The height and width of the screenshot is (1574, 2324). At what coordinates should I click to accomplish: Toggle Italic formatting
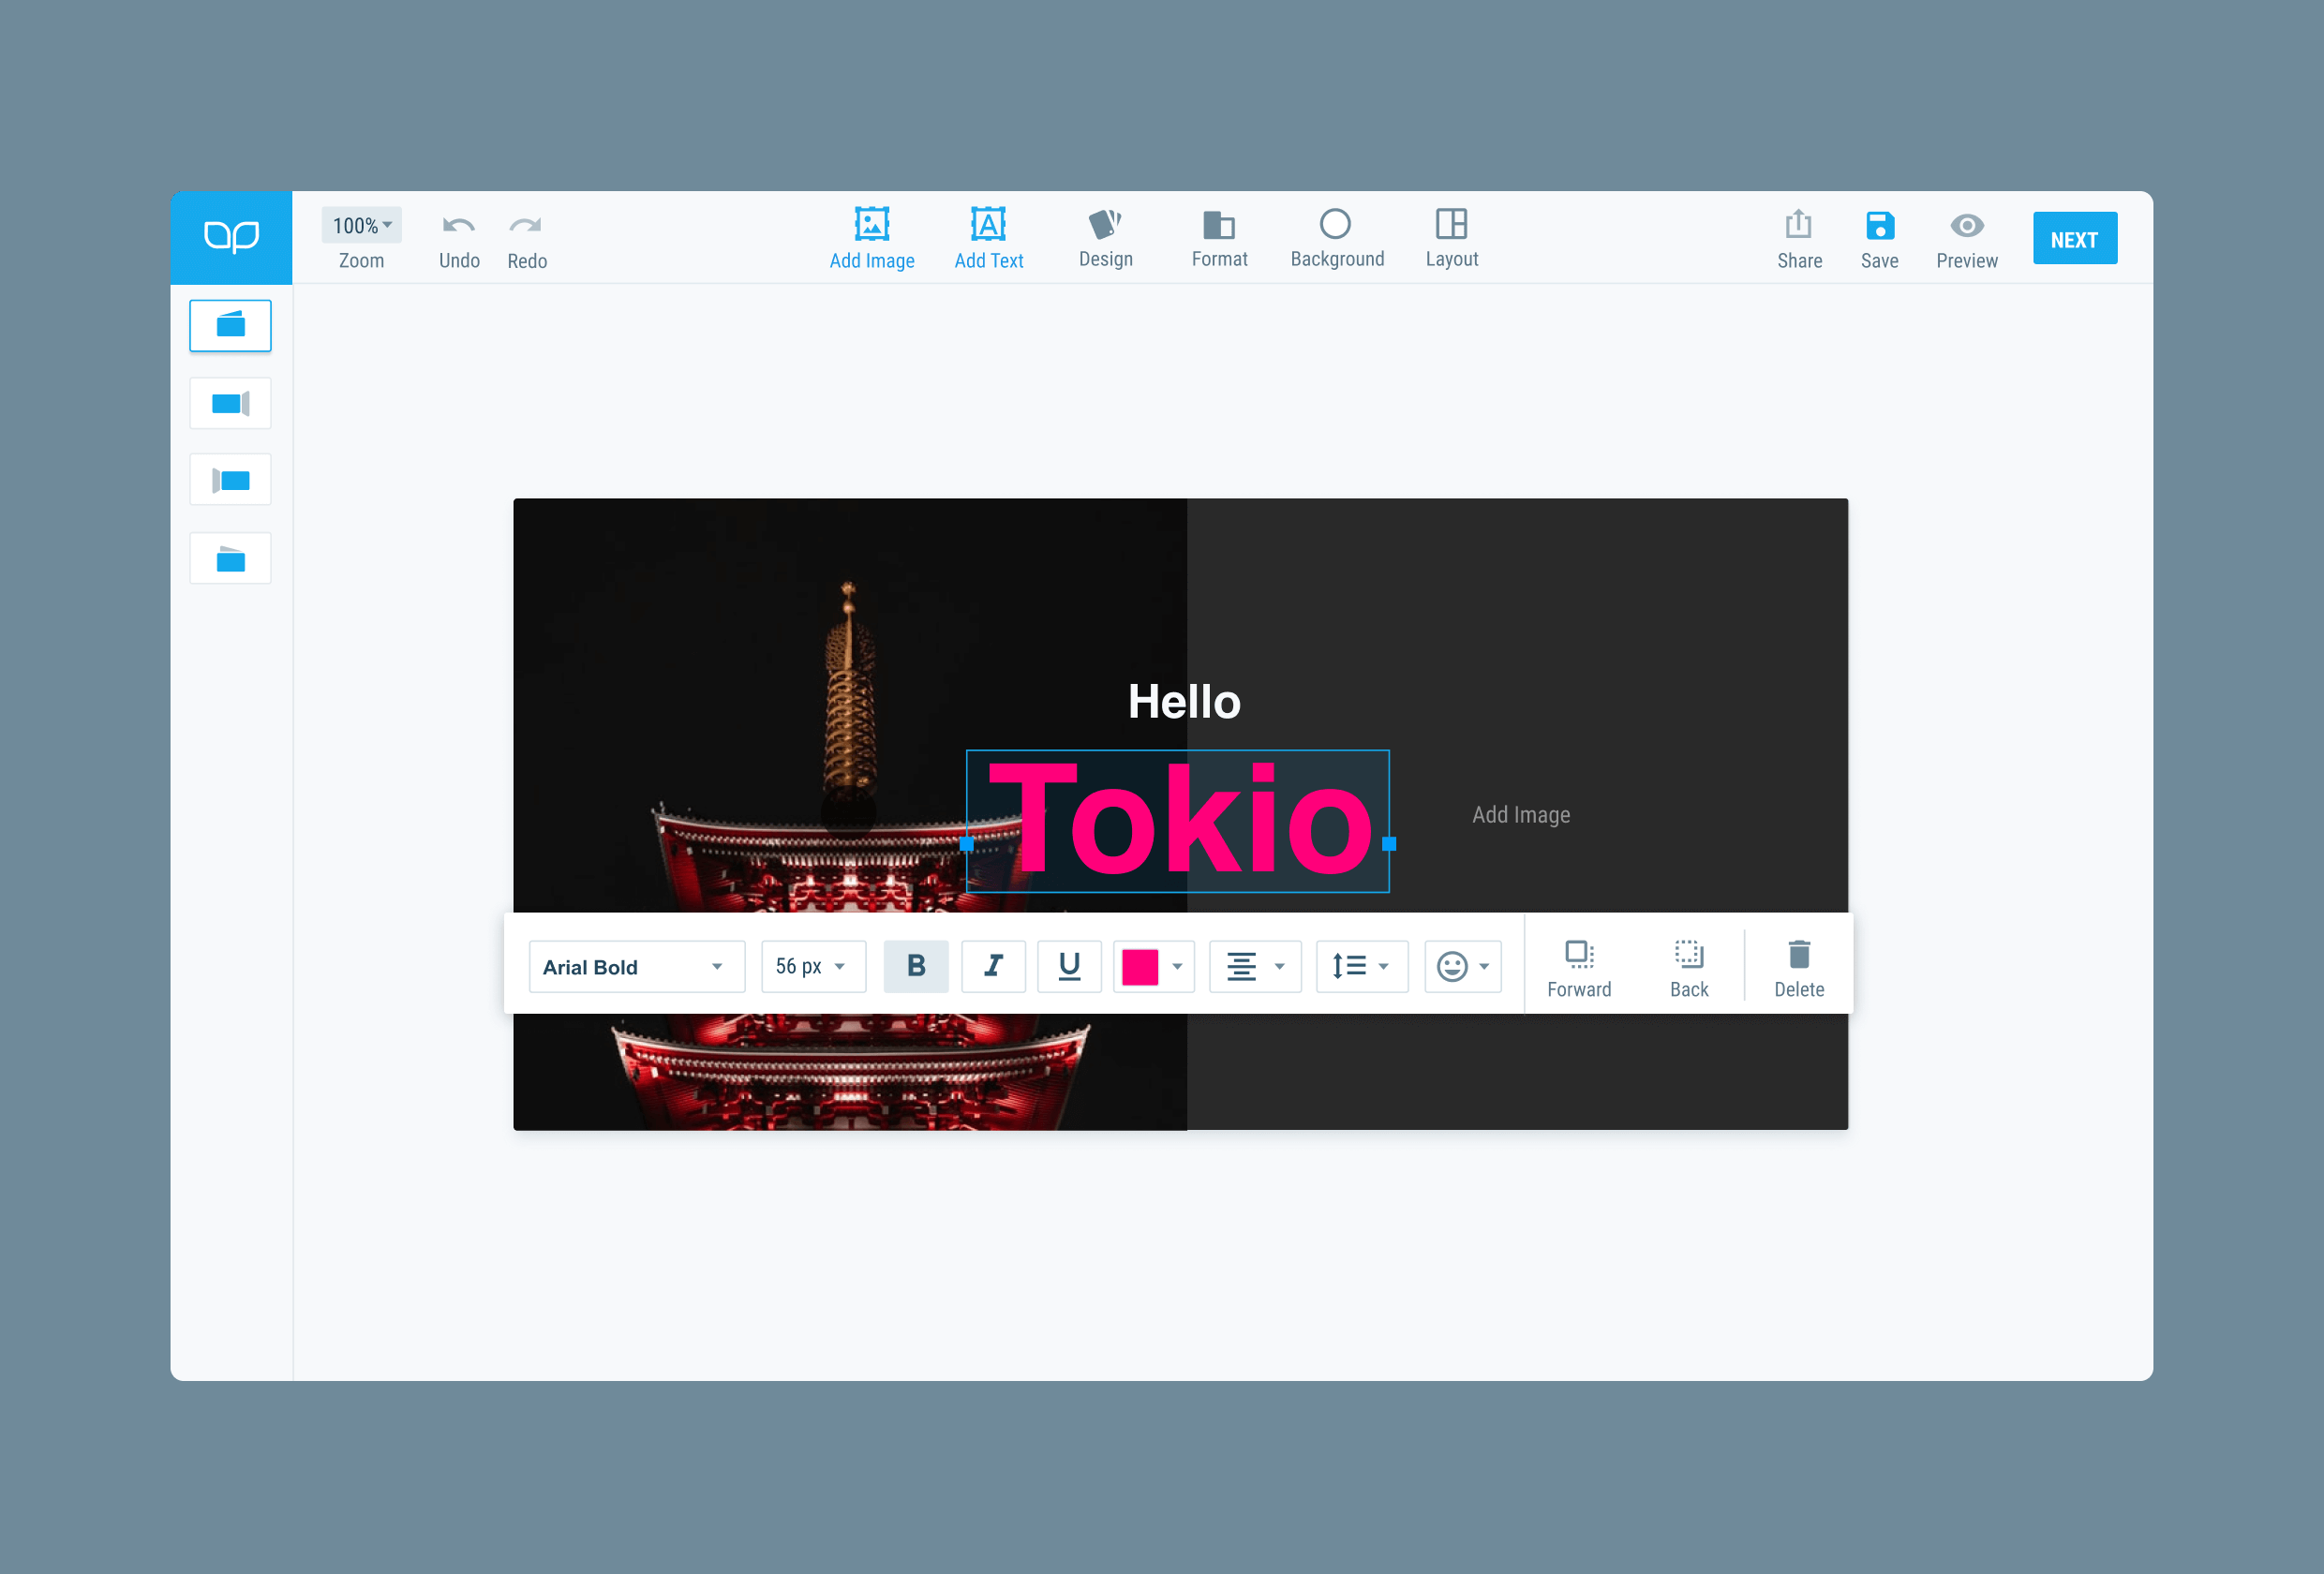pyautogui.click(x=992, y=965)
